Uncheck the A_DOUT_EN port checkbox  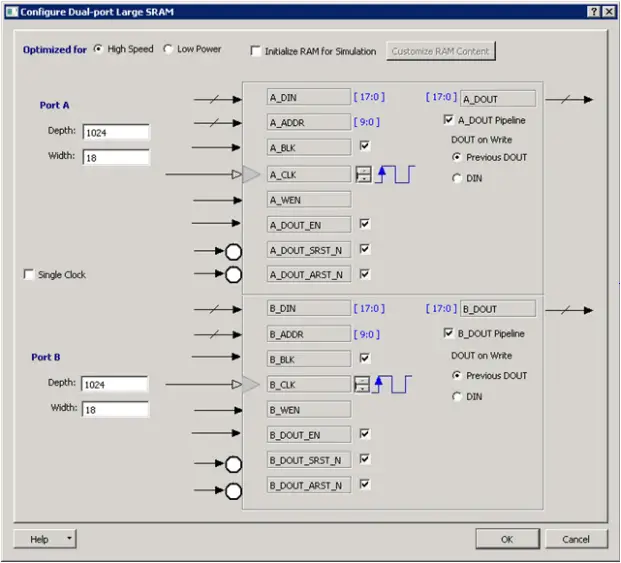(364, 224)
